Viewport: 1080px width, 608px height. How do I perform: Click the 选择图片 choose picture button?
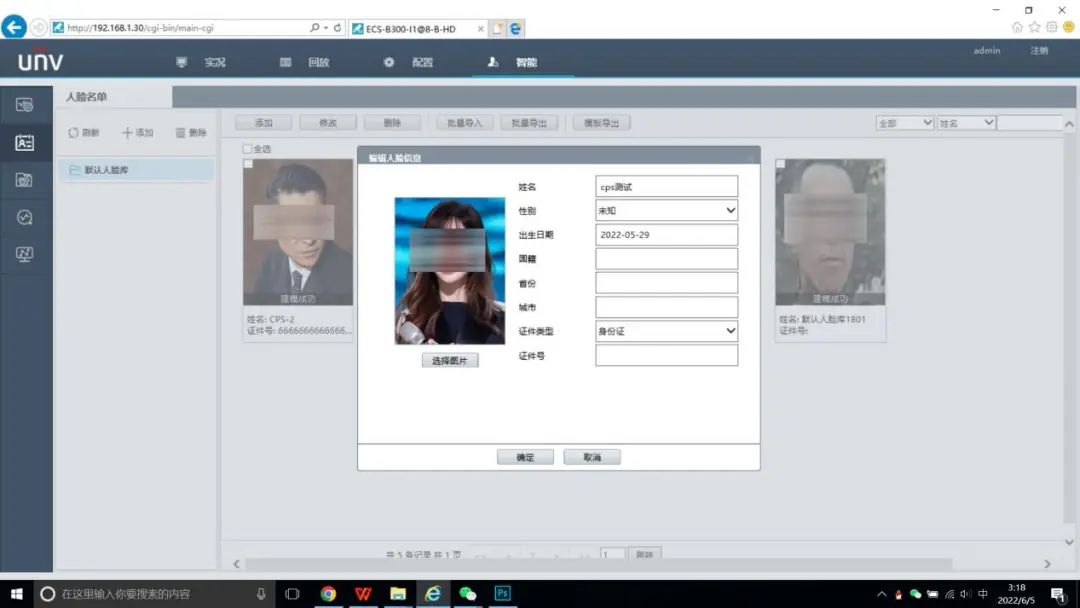450,361
